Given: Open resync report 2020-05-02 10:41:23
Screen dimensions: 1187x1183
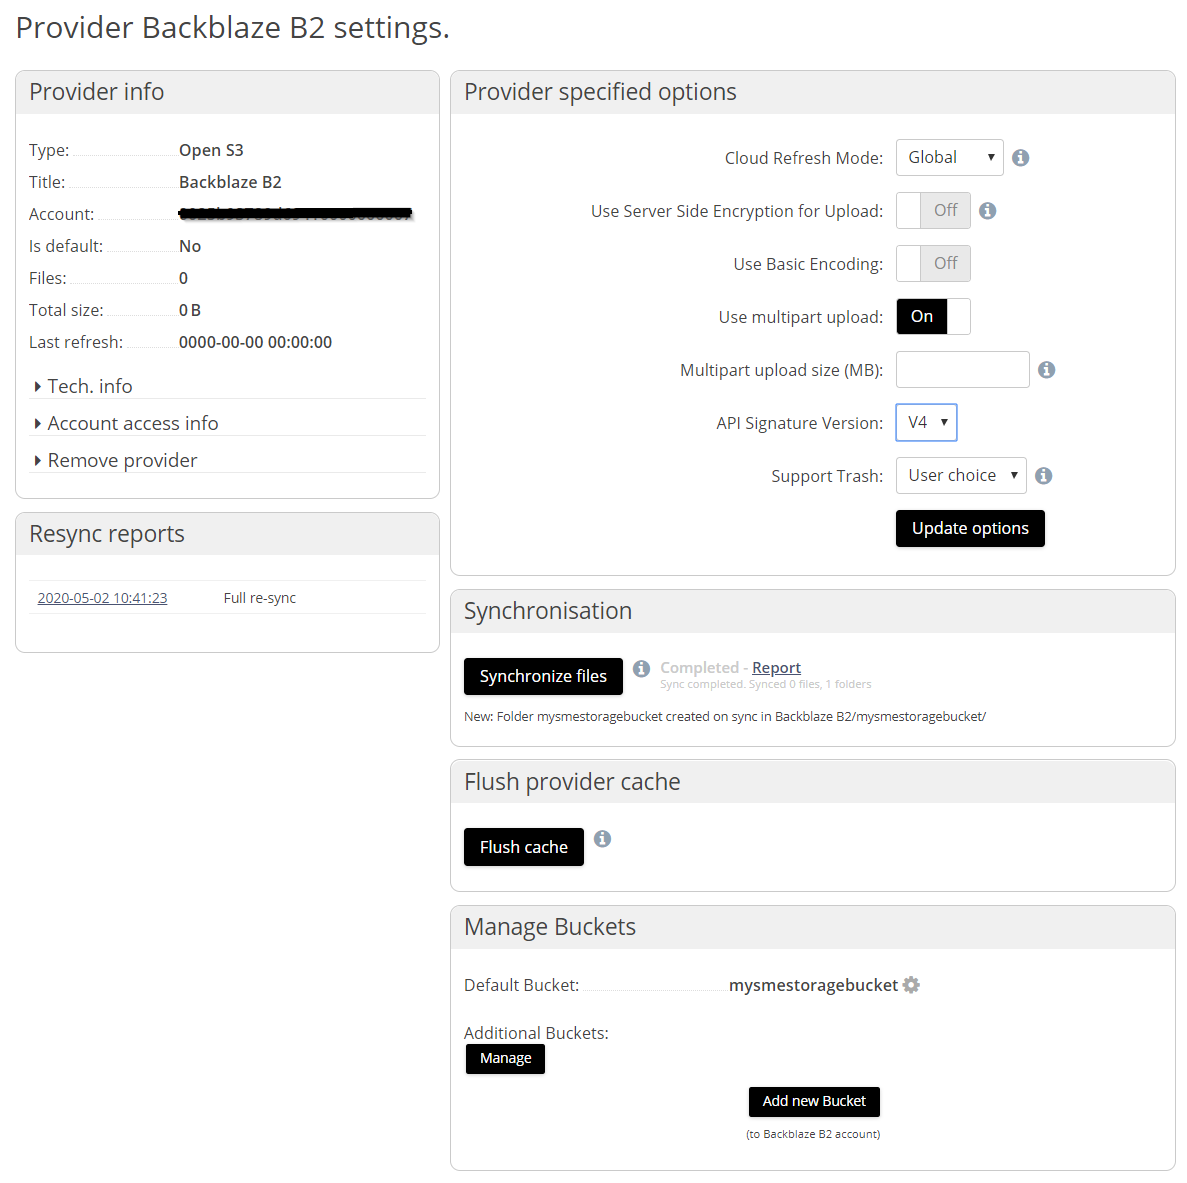Looking at the screenshot, I should pos(102,598).
